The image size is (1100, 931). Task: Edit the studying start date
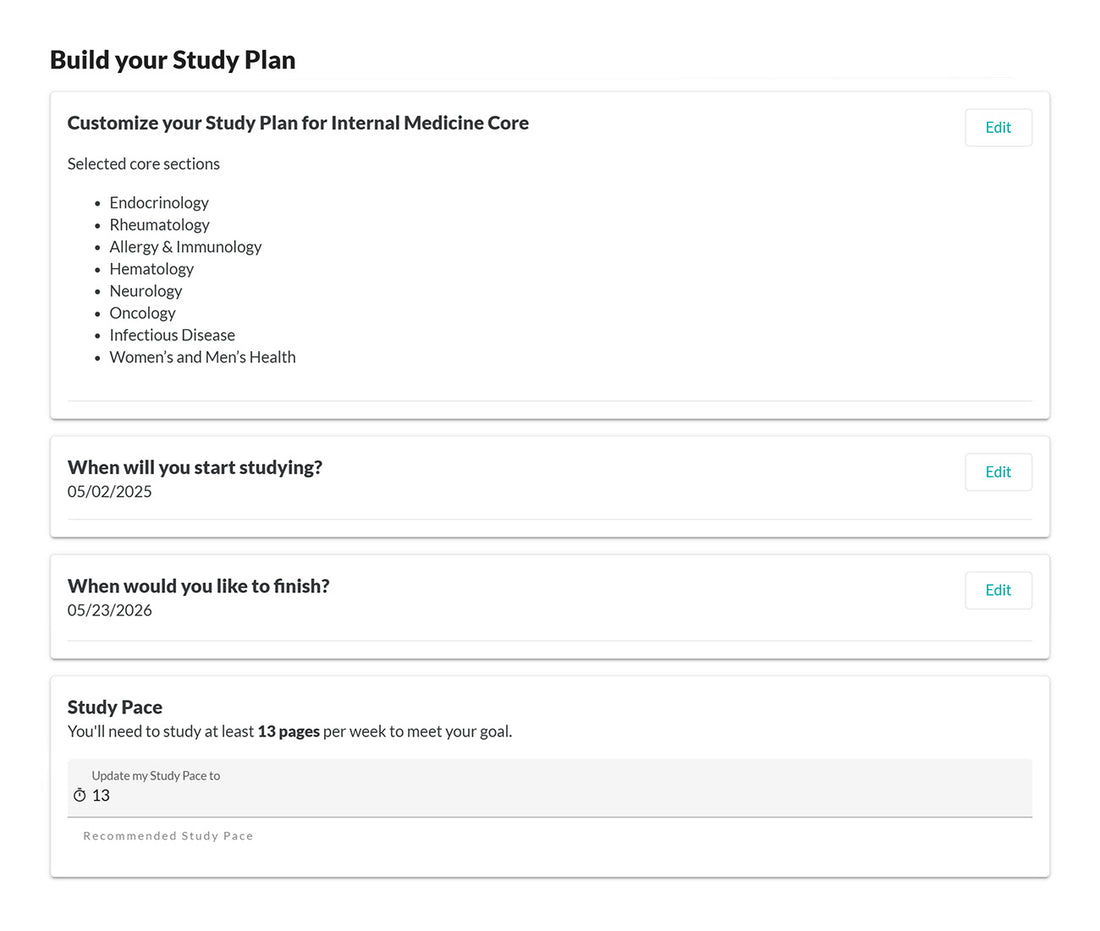[997, 471]
